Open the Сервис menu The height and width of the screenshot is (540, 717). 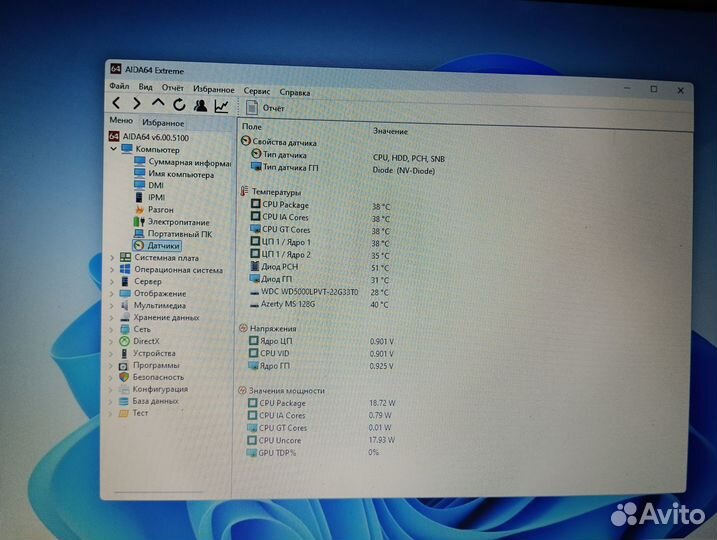pyautogui.click(x=257, y=91)
